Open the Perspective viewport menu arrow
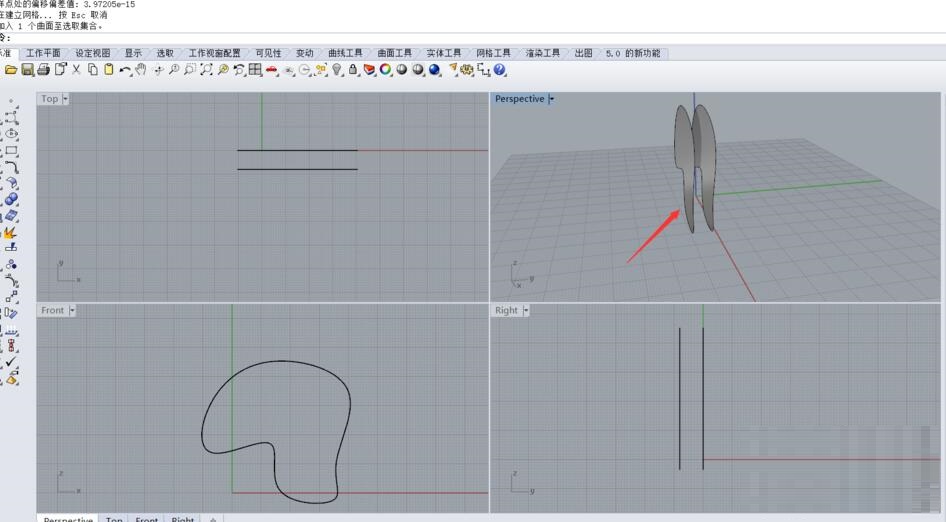Viewport: 946px width, 522px height. (552, 99)
